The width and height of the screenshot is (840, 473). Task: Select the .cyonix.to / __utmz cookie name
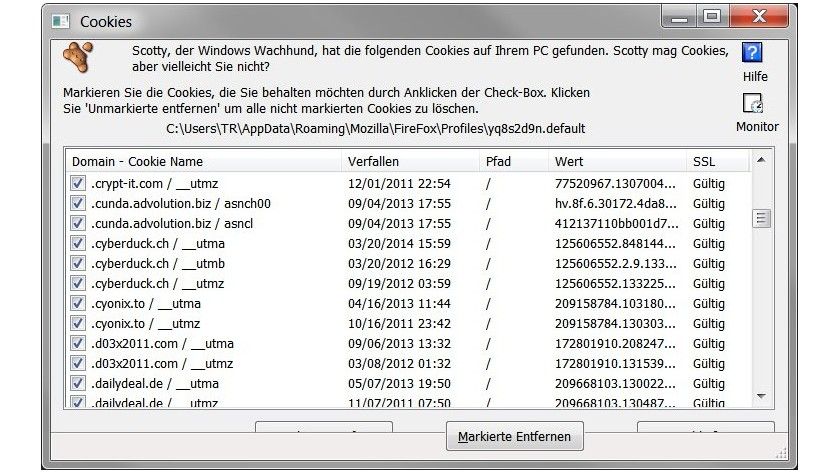tap(145, 323)
